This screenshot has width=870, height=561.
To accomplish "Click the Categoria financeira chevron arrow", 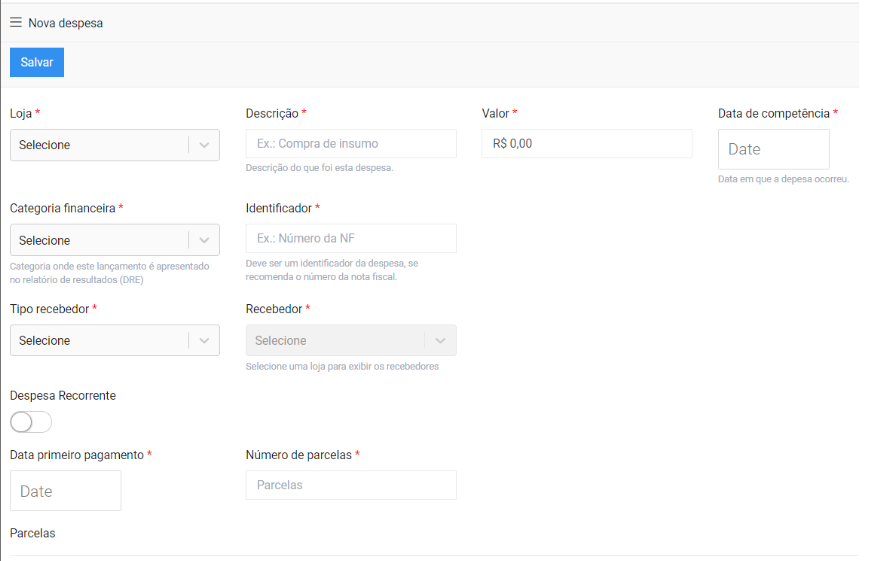I will pyautogui.click(x=204, y=240).
